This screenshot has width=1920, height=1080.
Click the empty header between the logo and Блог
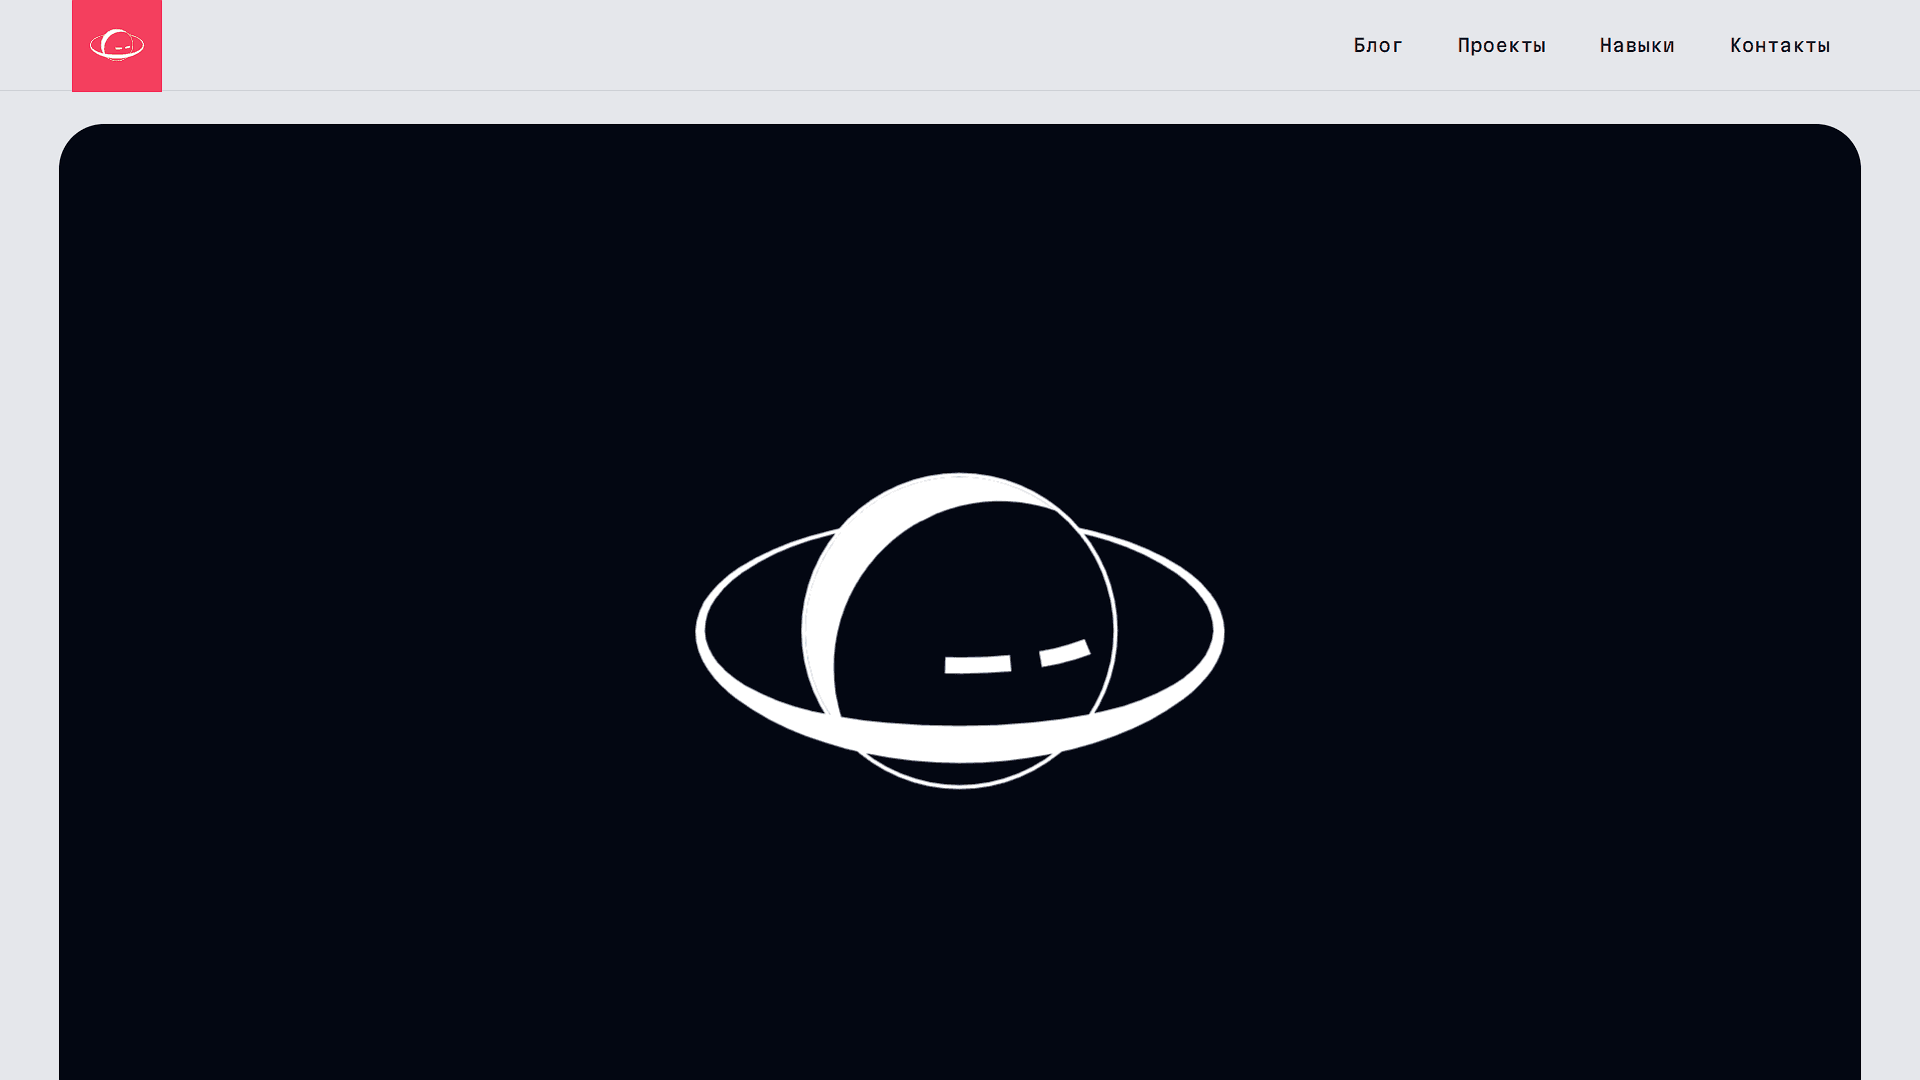coord(750,45)
